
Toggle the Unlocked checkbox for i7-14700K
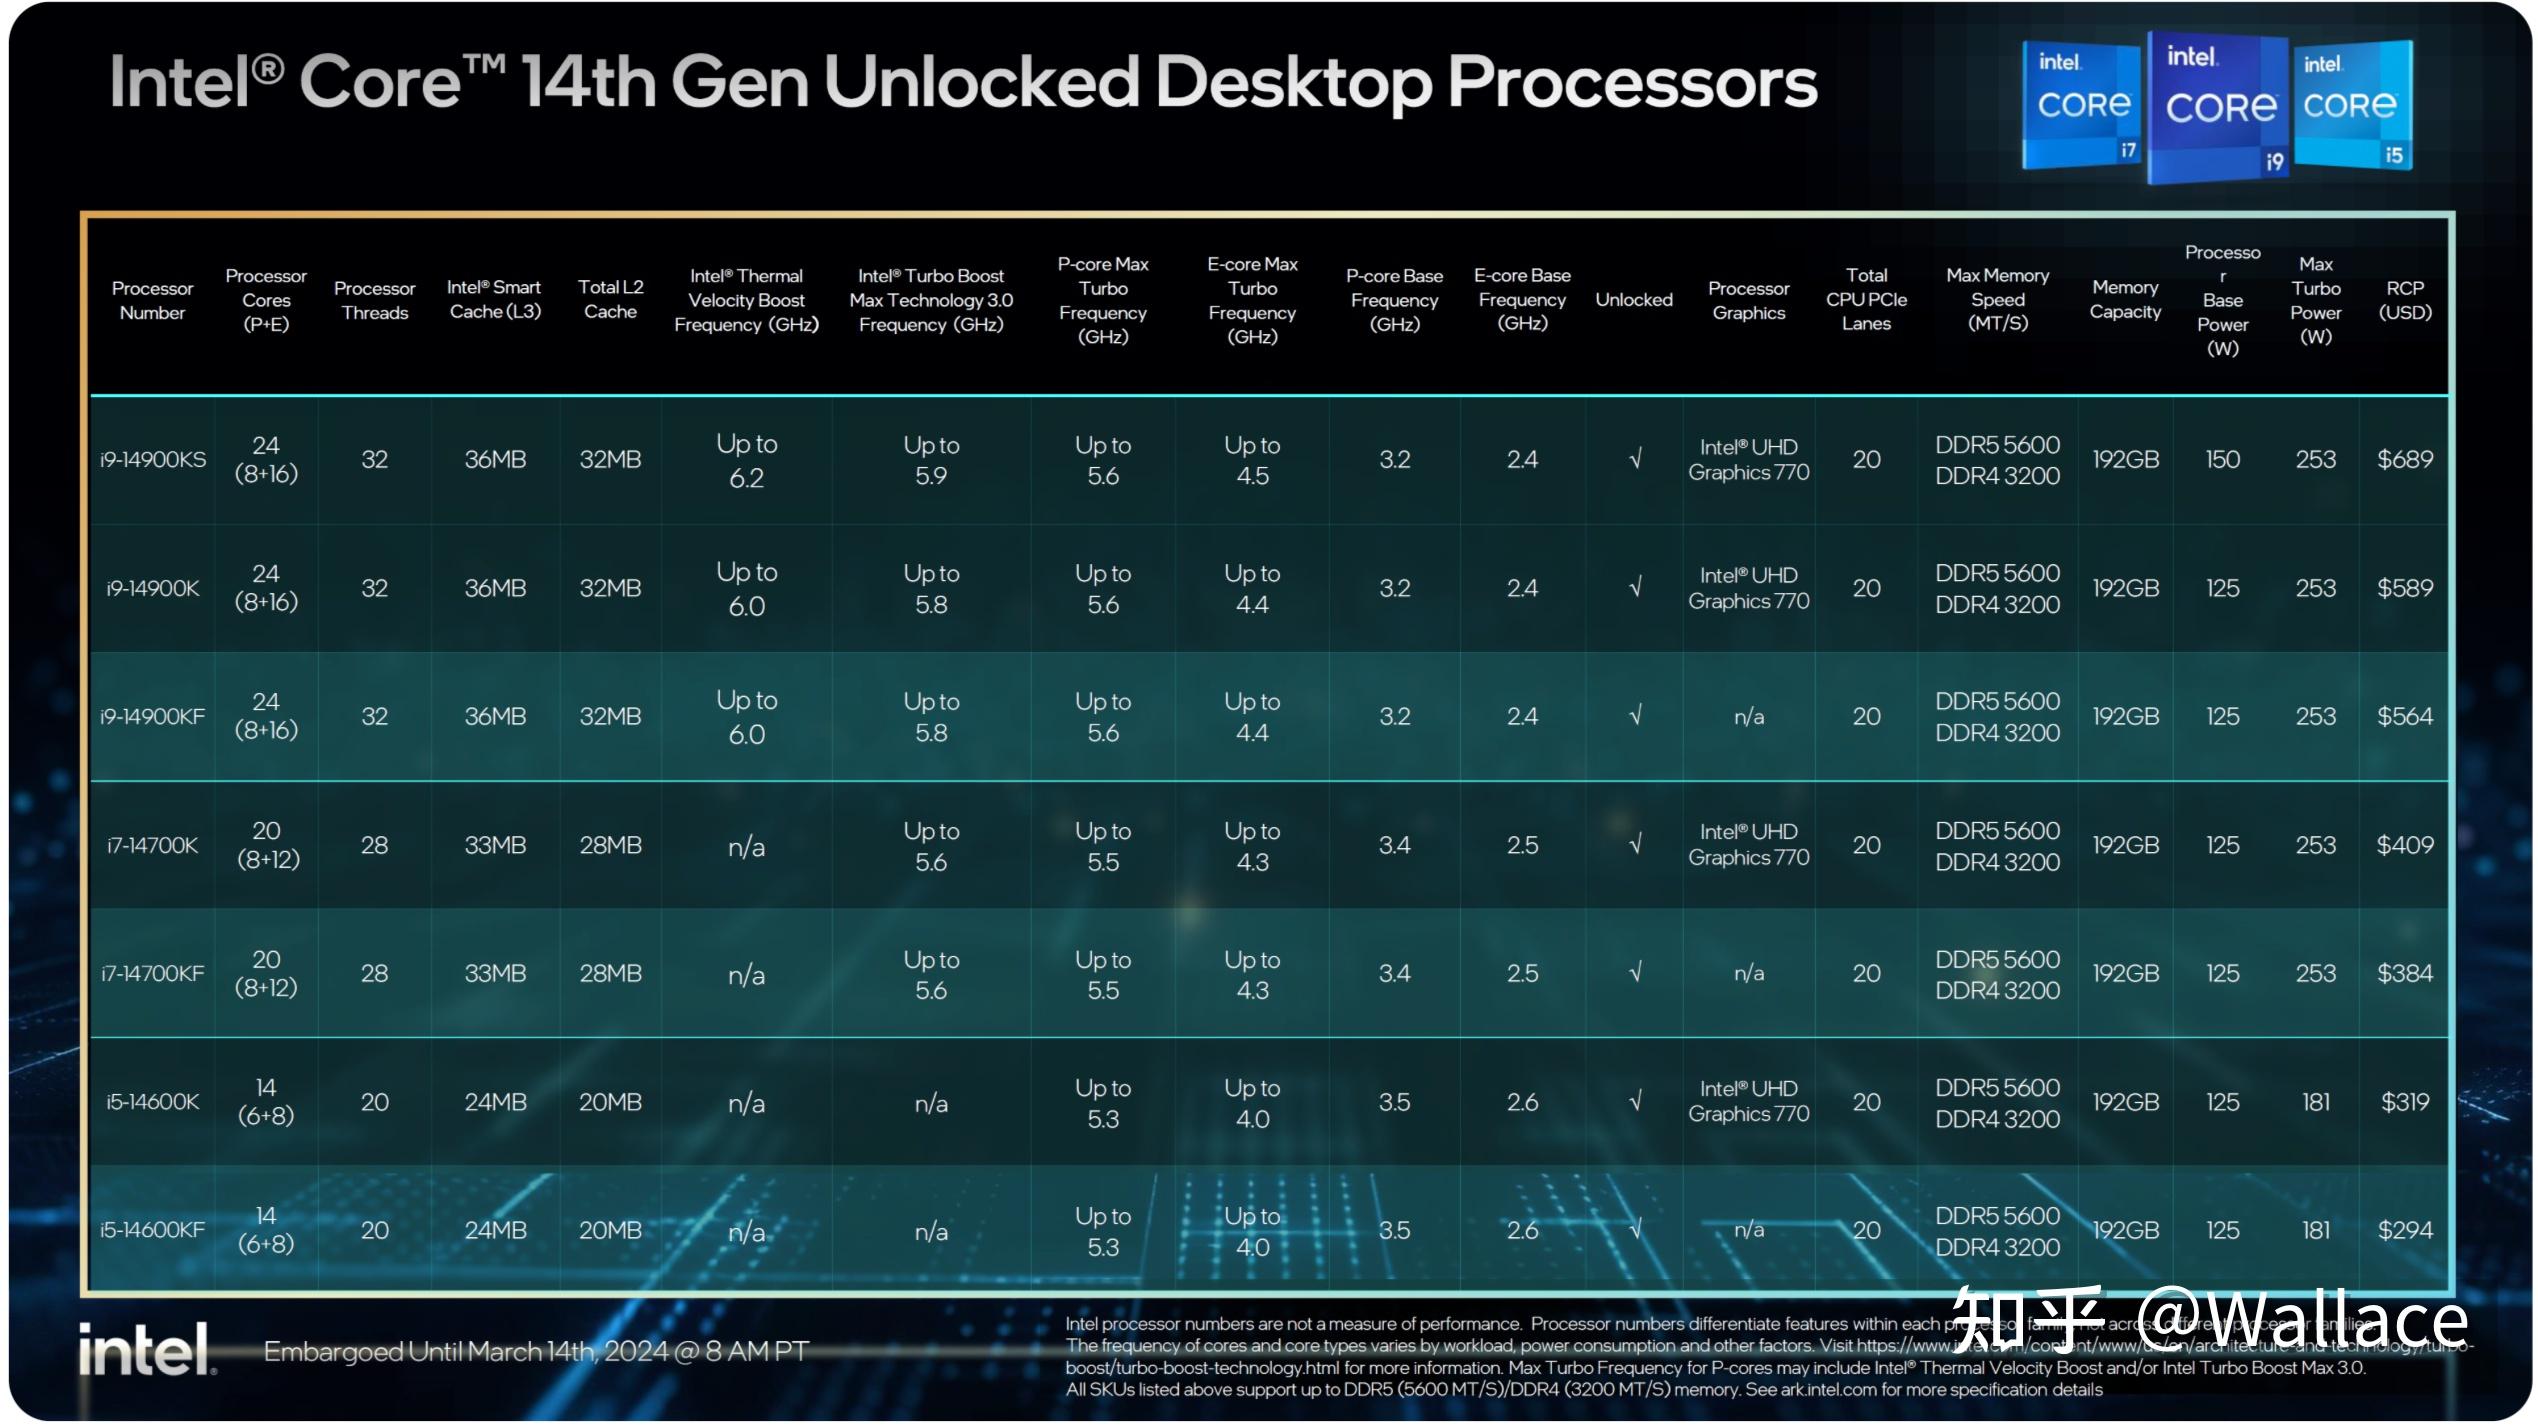1637,842
